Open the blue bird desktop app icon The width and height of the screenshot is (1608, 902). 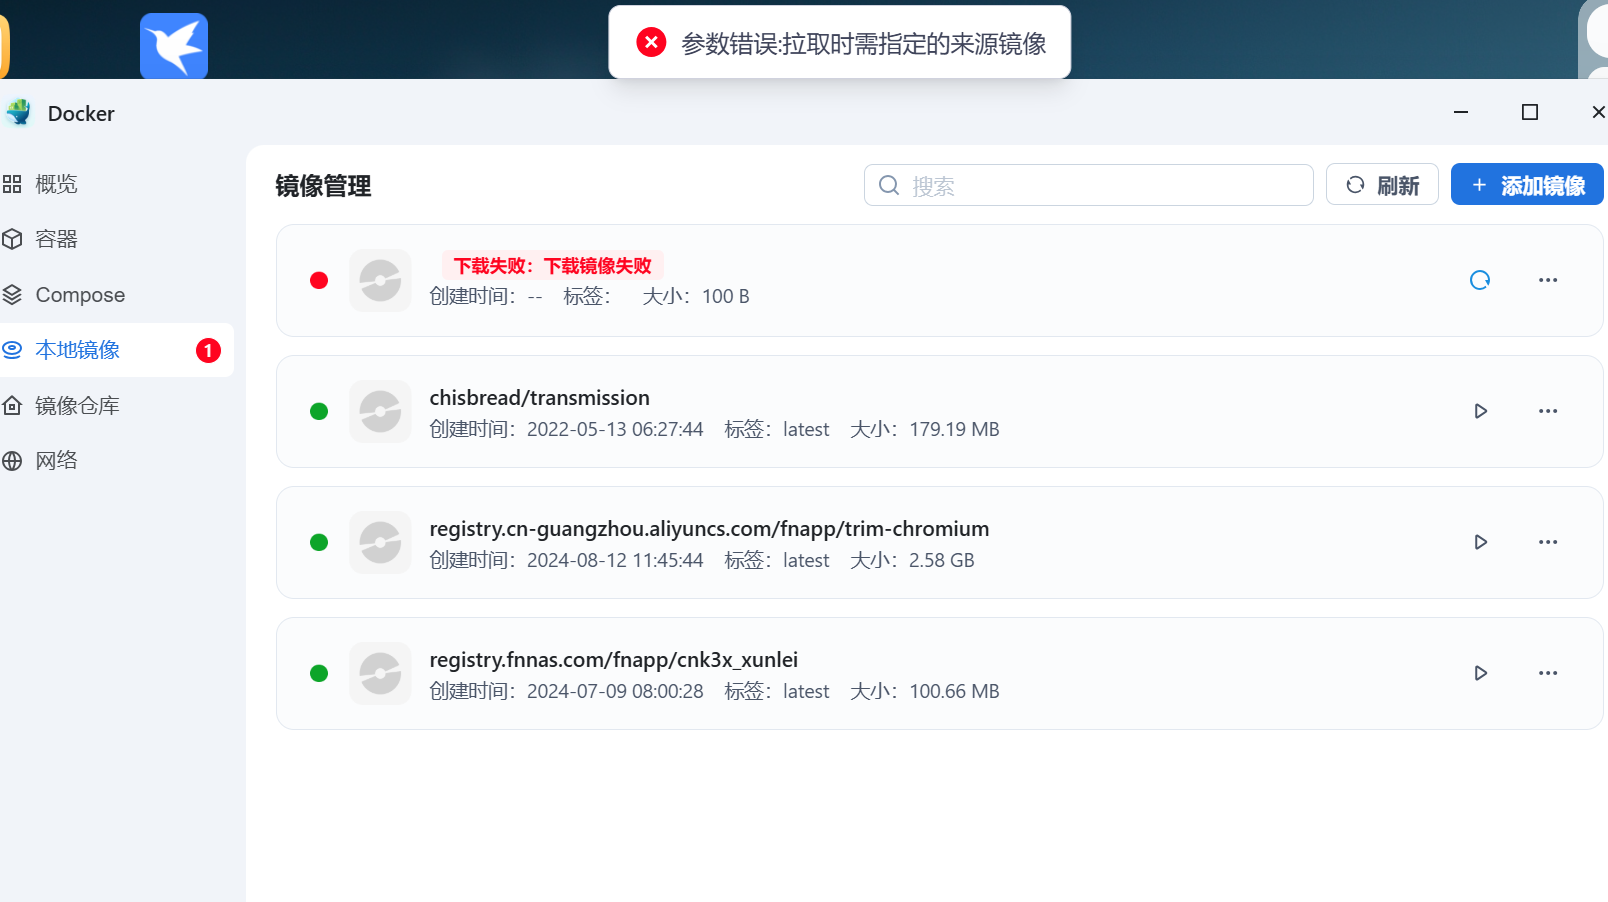click(174, 45)
